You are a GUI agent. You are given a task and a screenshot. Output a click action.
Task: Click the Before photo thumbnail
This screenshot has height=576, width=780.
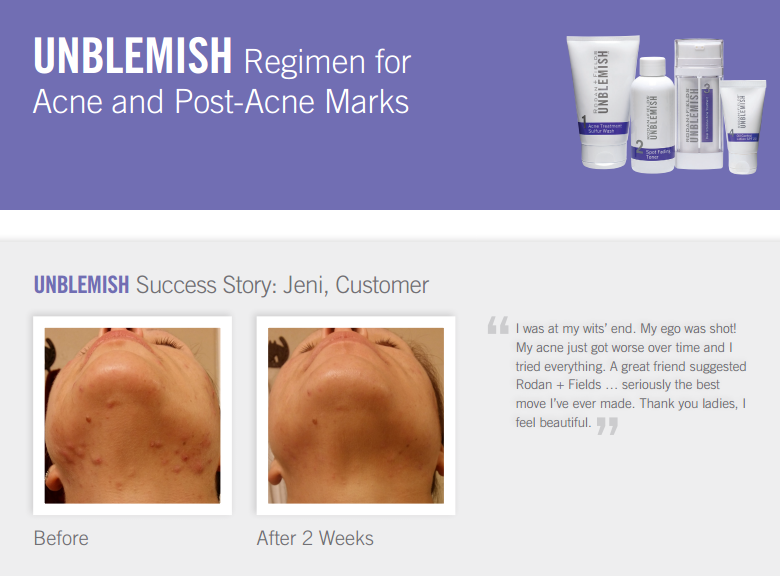click(x=132, y=415)
